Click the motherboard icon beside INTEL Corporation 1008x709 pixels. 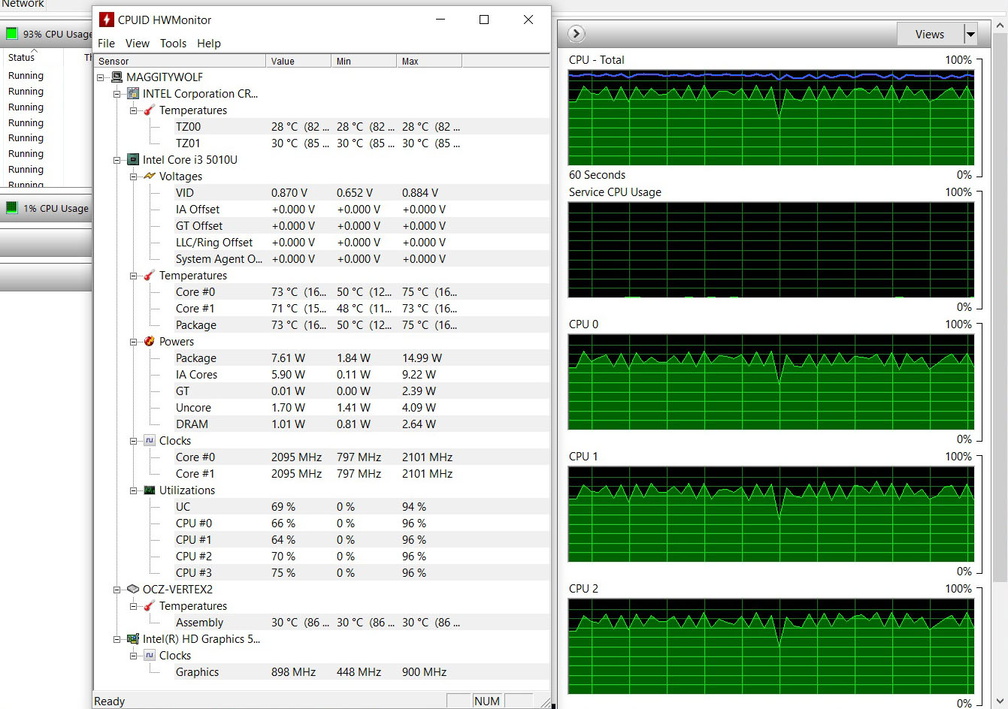pyautogui.click(x=133, y=94)
